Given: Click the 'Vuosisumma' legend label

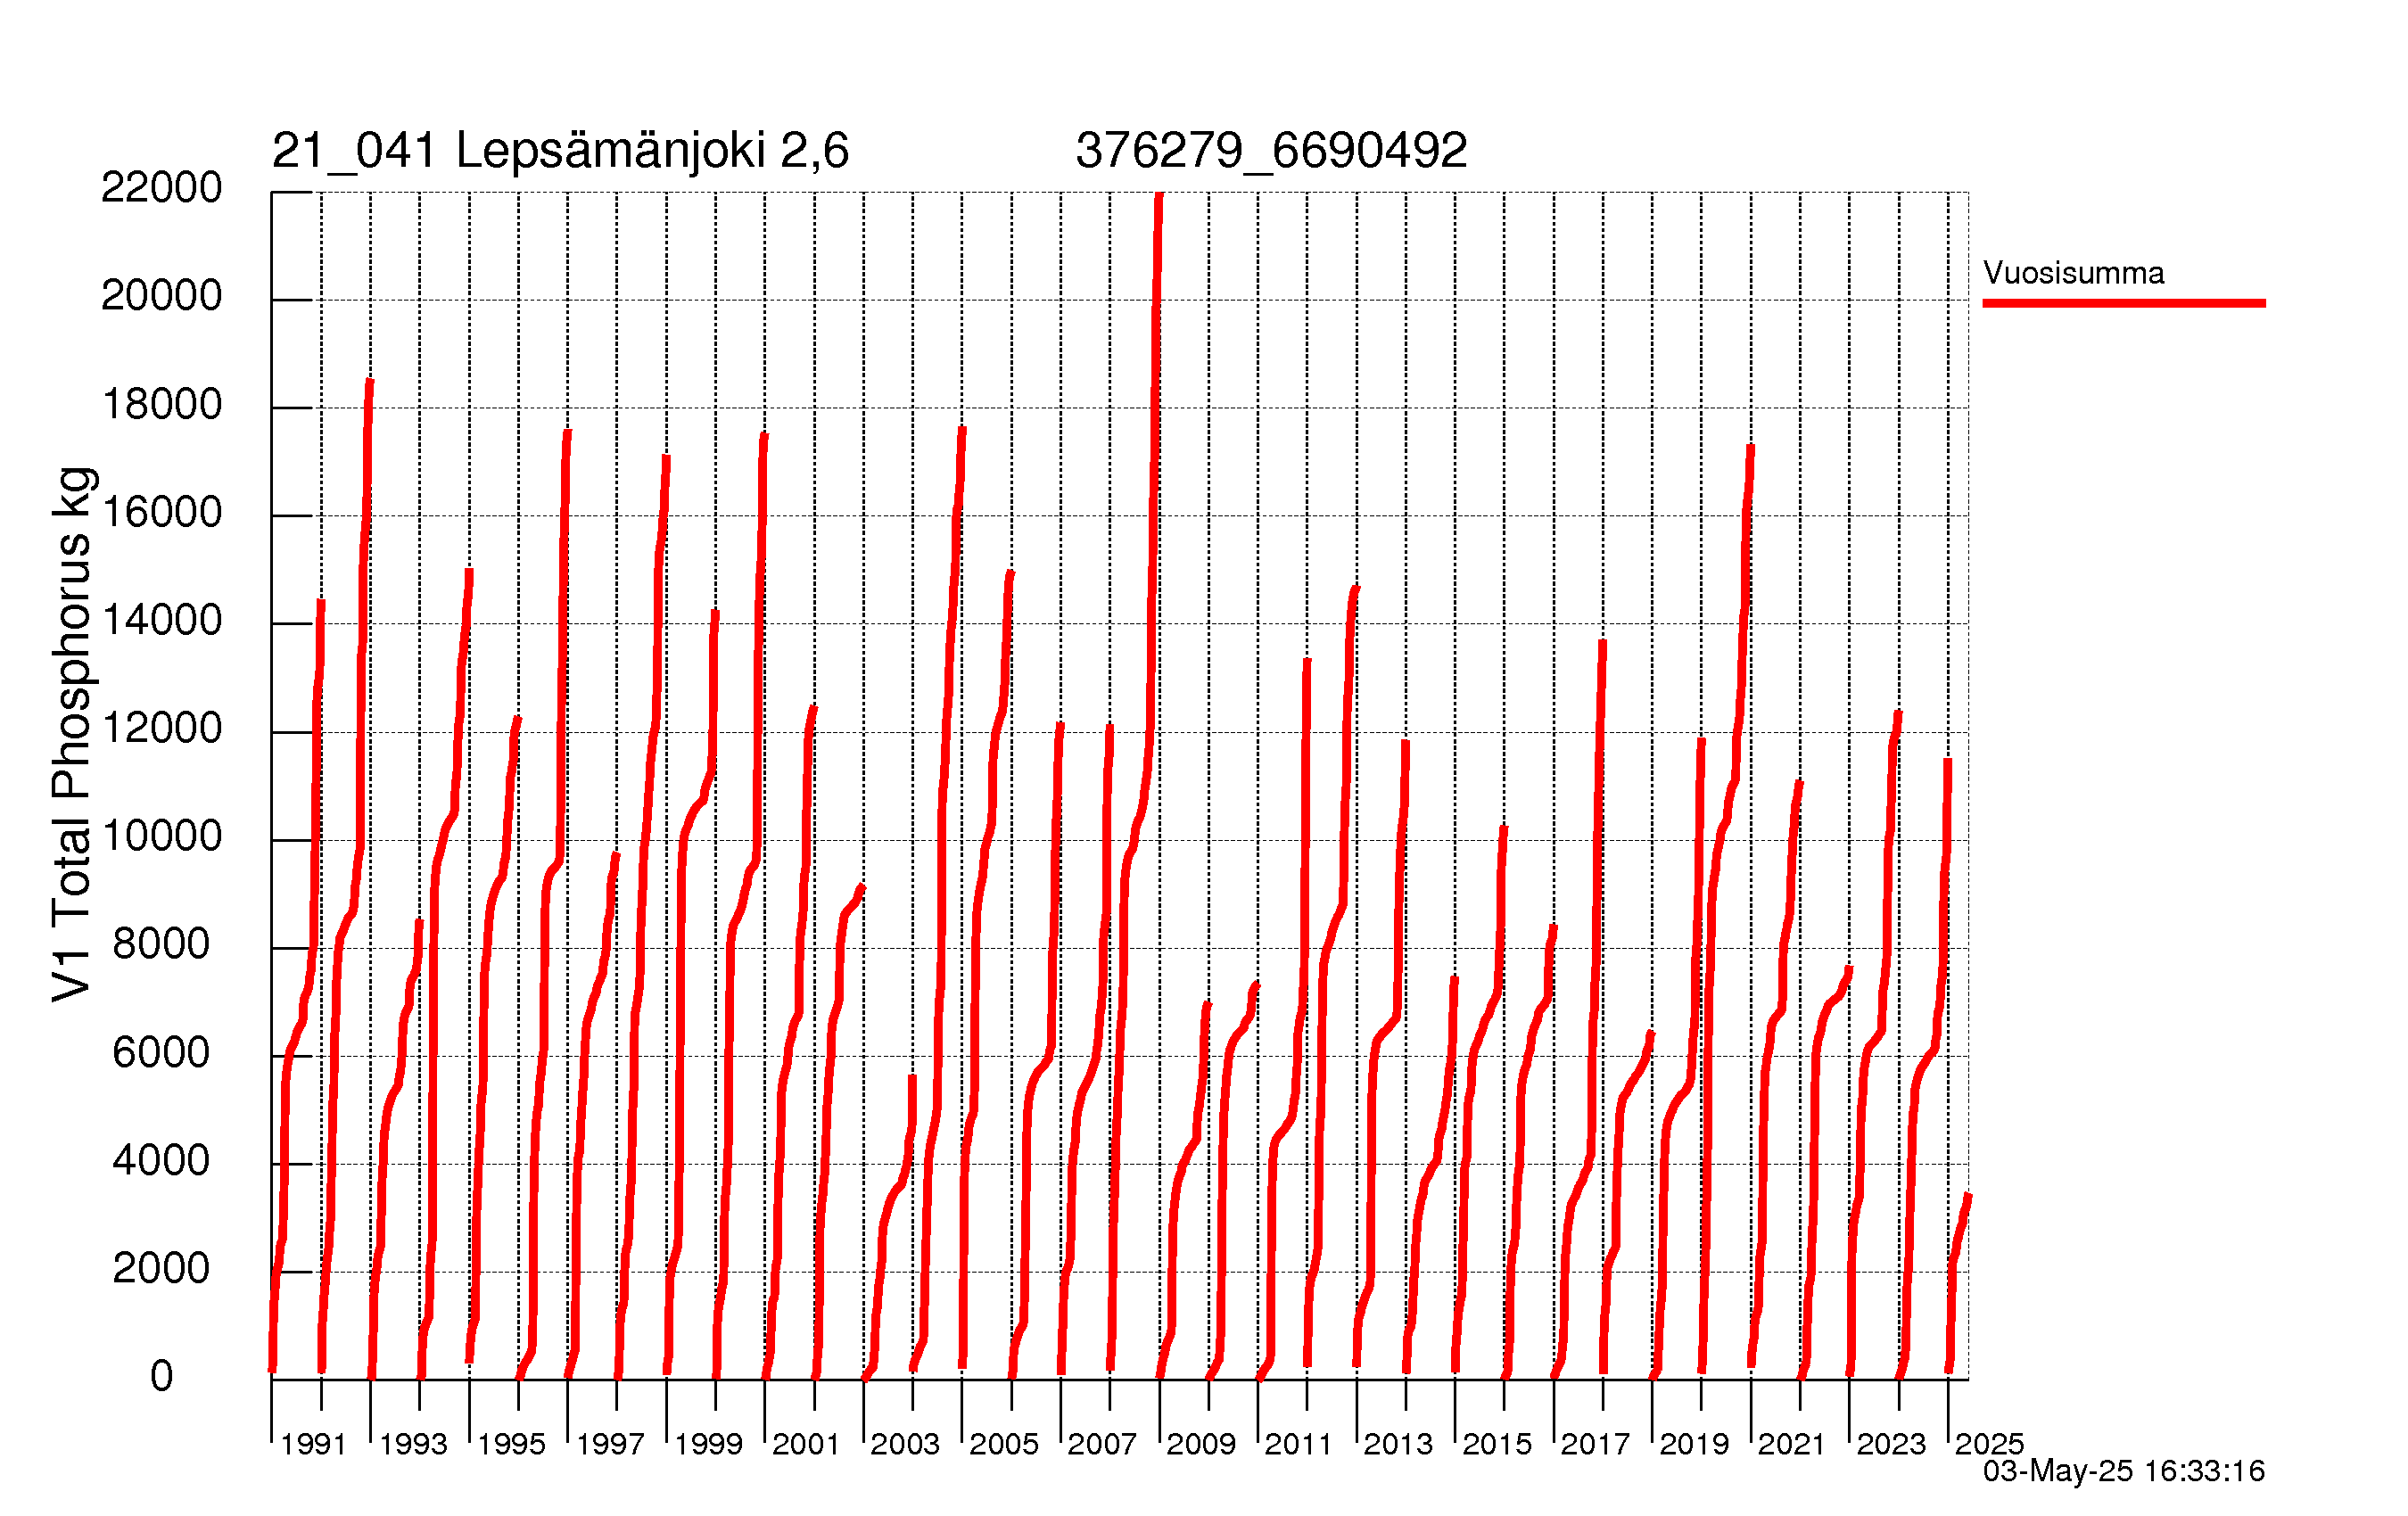Looking at the screenshot, I should click(2073, 273).
